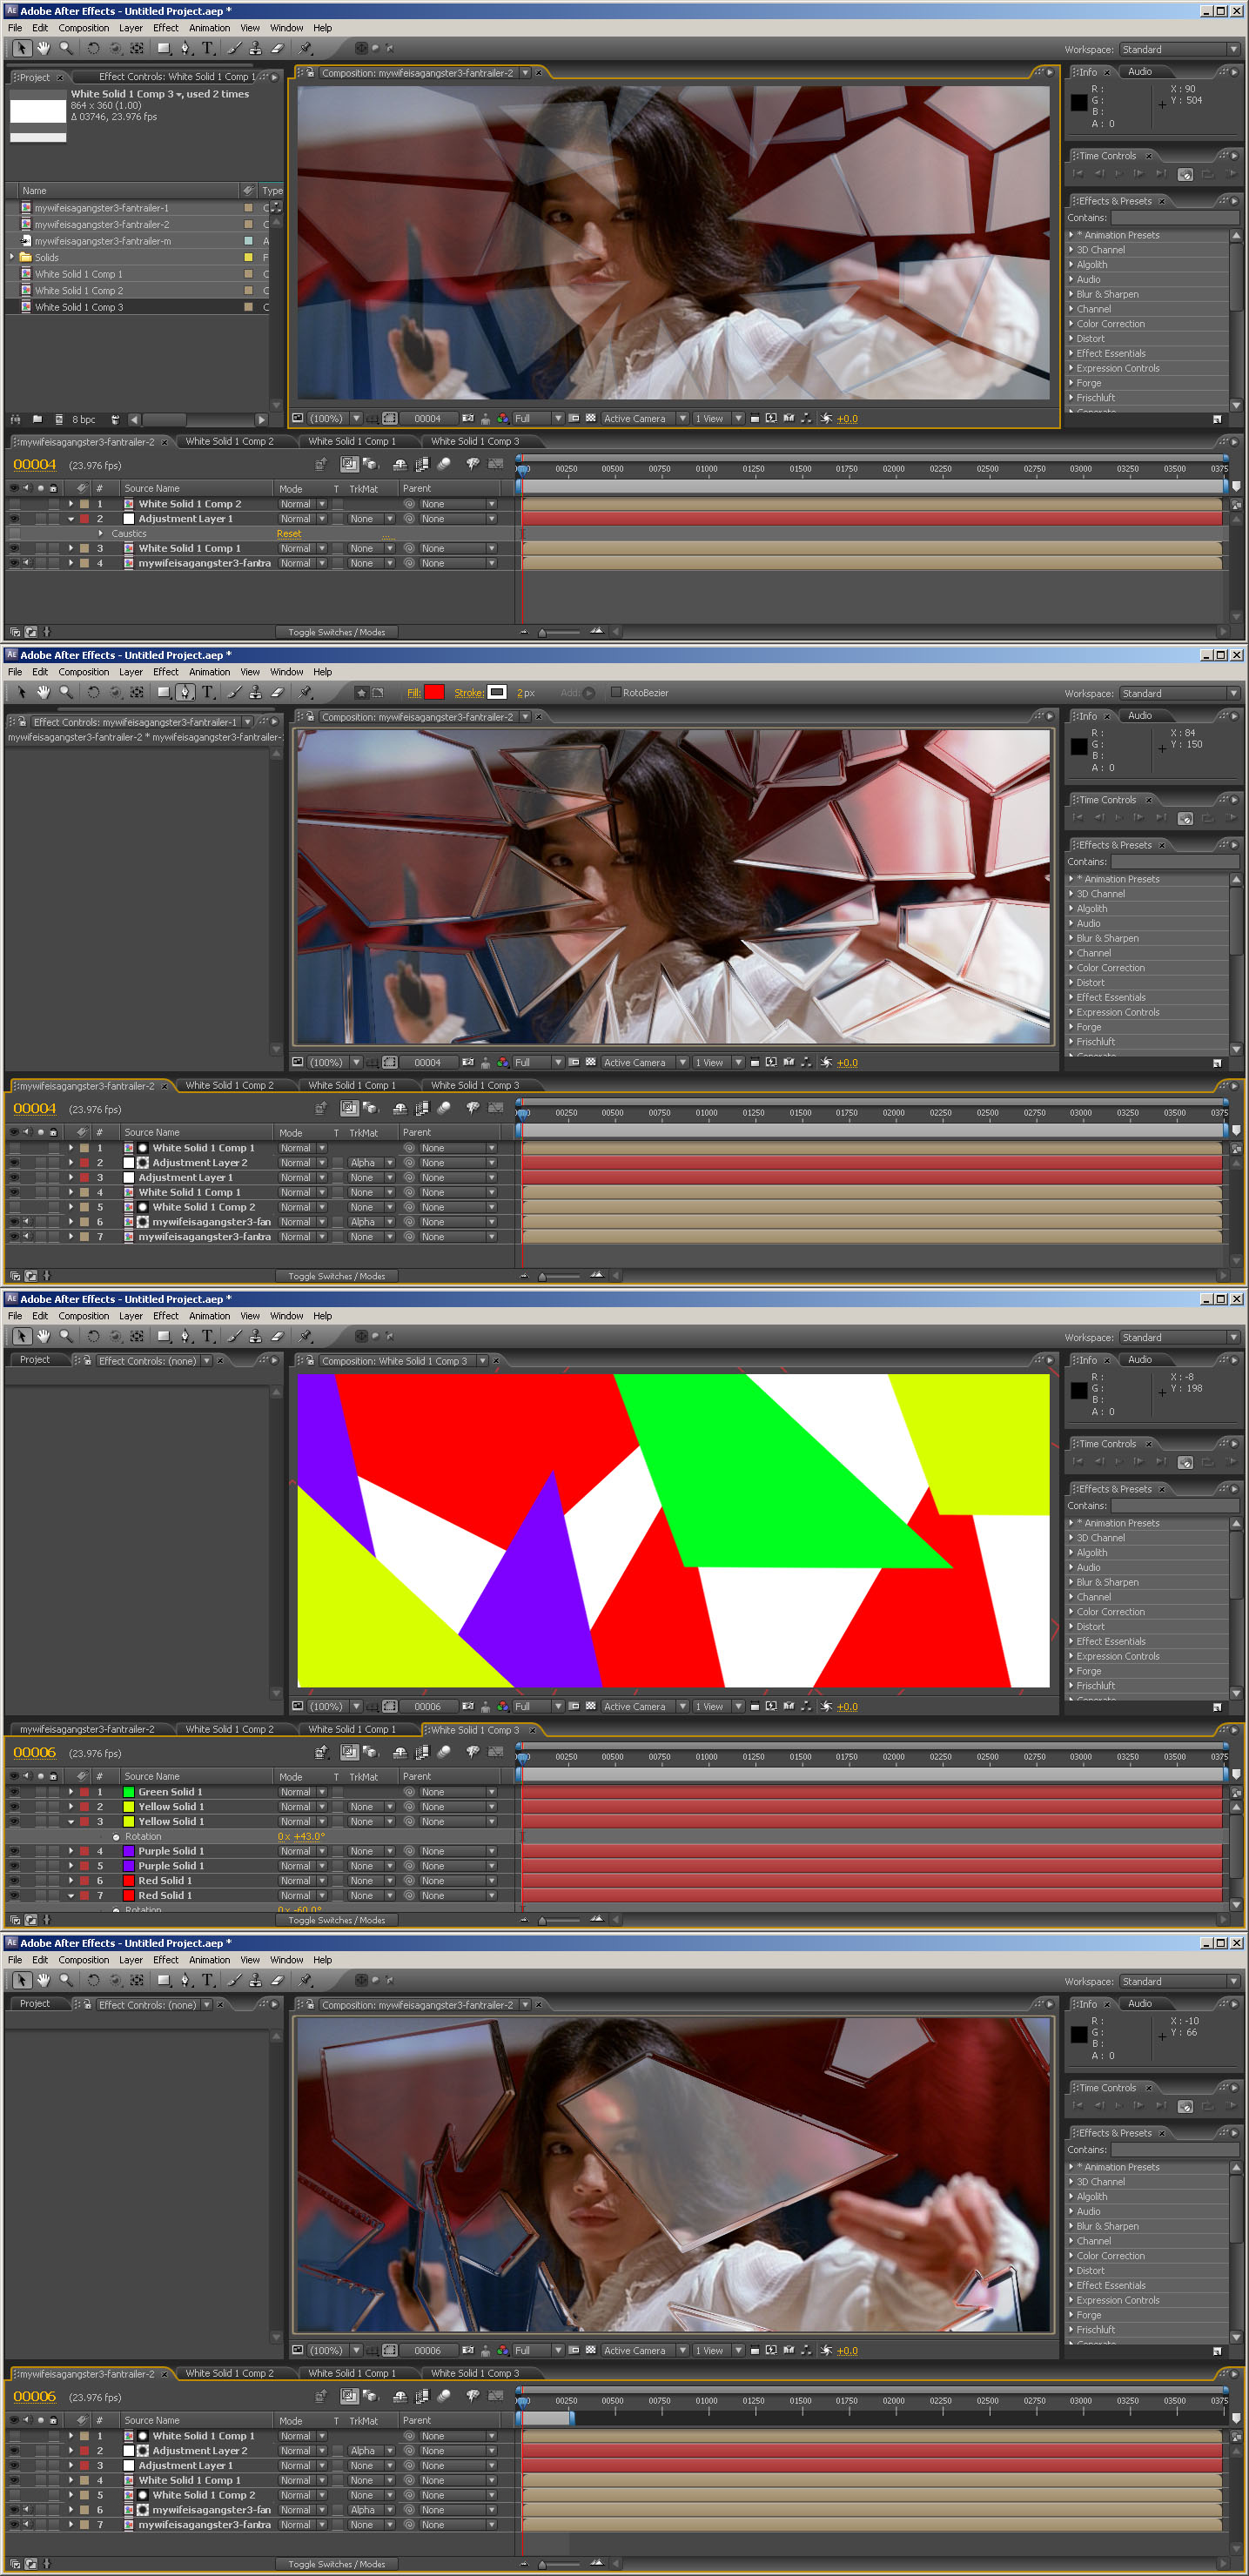Hide the Green Solid 1 layer
Screen dimensions: 1249x2576
(x=14, y=1792)
